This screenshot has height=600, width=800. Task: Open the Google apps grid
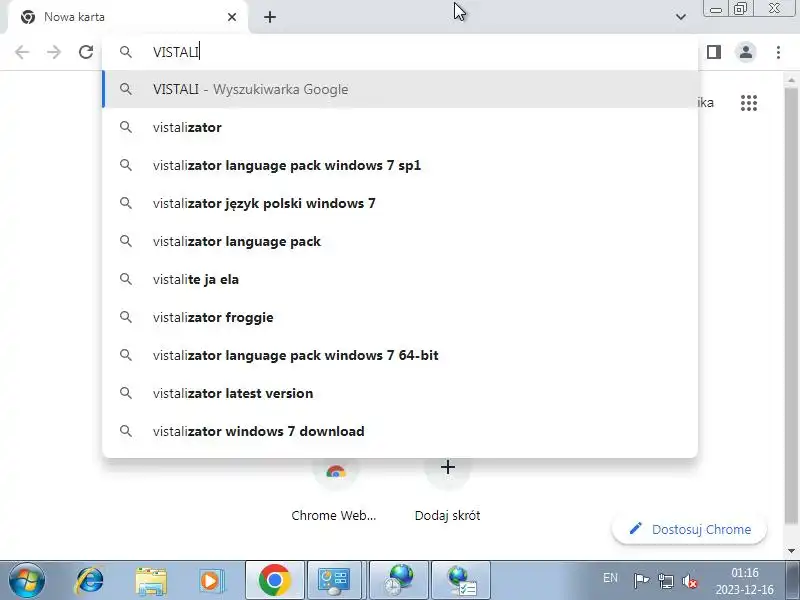click(748, 103)
